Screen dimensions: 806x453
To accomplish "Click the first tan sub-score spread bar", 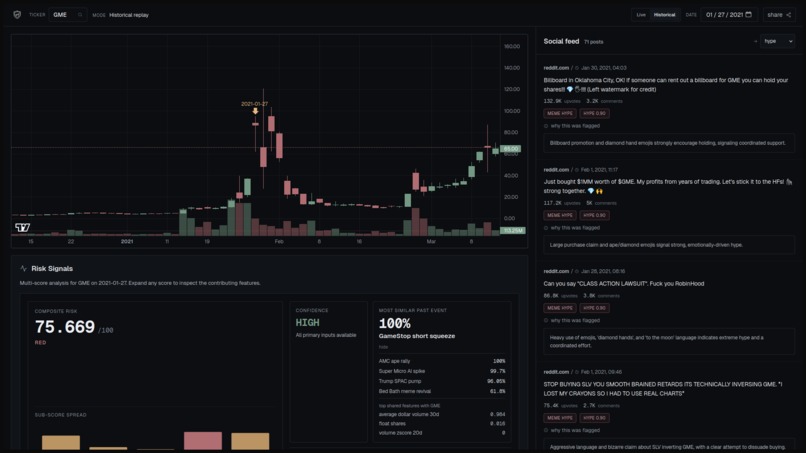I will [61, 443].
